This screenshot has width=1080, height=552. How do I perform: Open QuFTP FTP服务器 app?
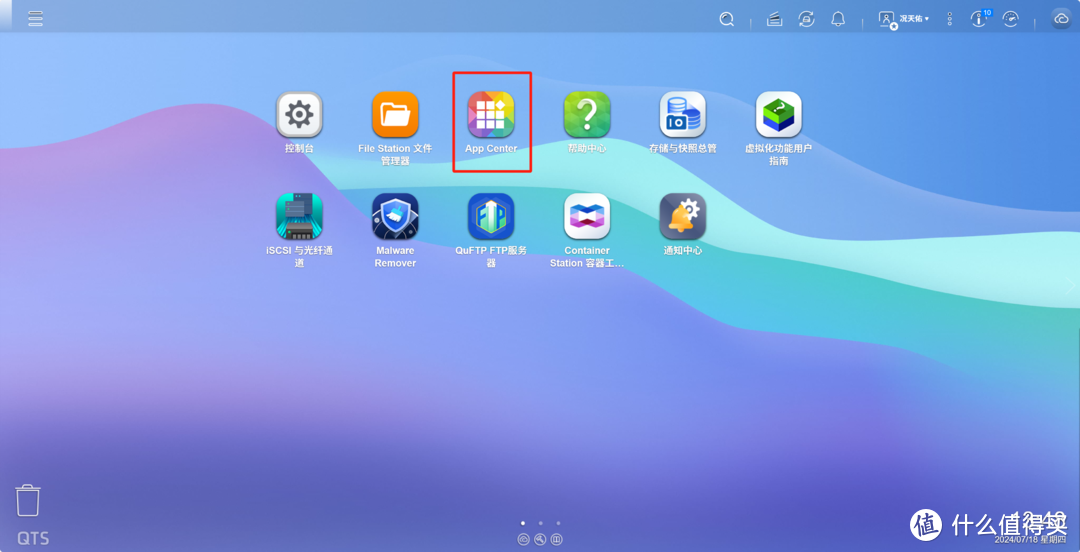coord(491,216)
